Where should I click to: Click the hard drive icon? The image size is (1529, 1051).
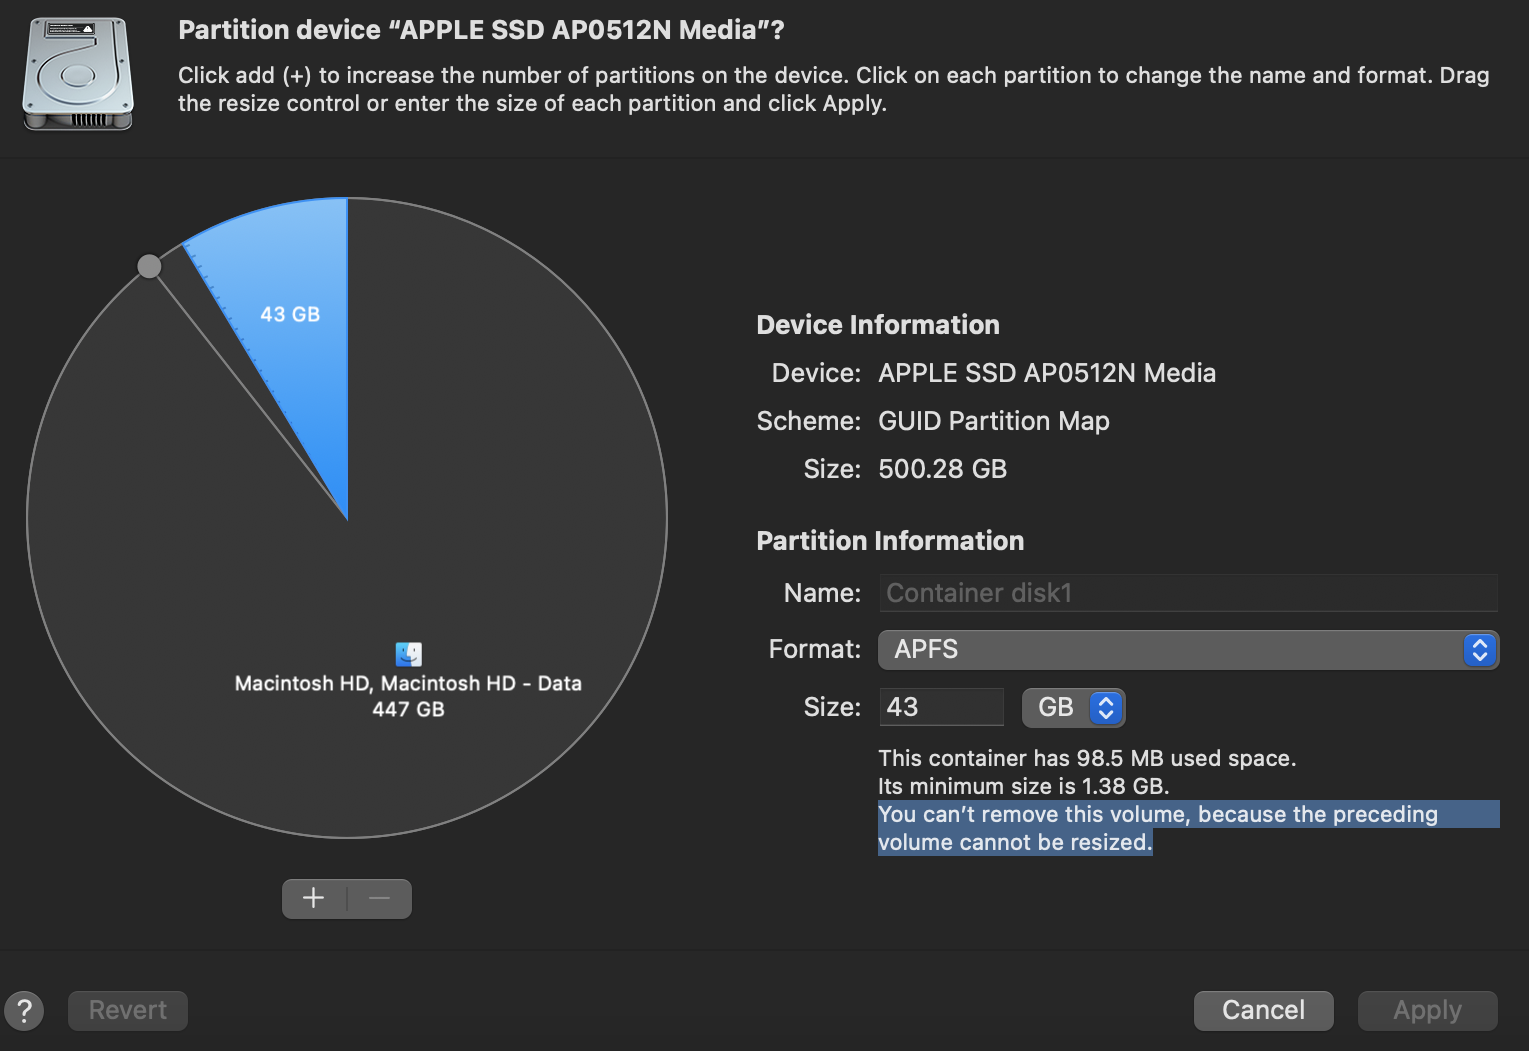tap(78, 74)
